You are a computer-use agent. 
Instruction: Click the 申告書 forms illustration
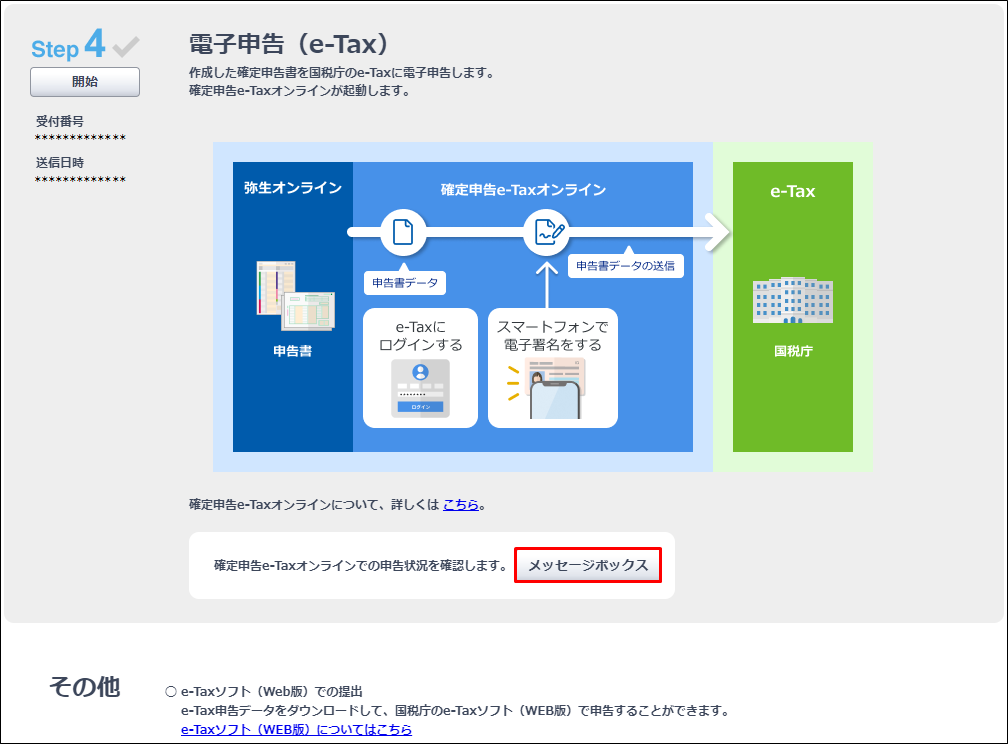pyautogui.click(x=295, y=295)
